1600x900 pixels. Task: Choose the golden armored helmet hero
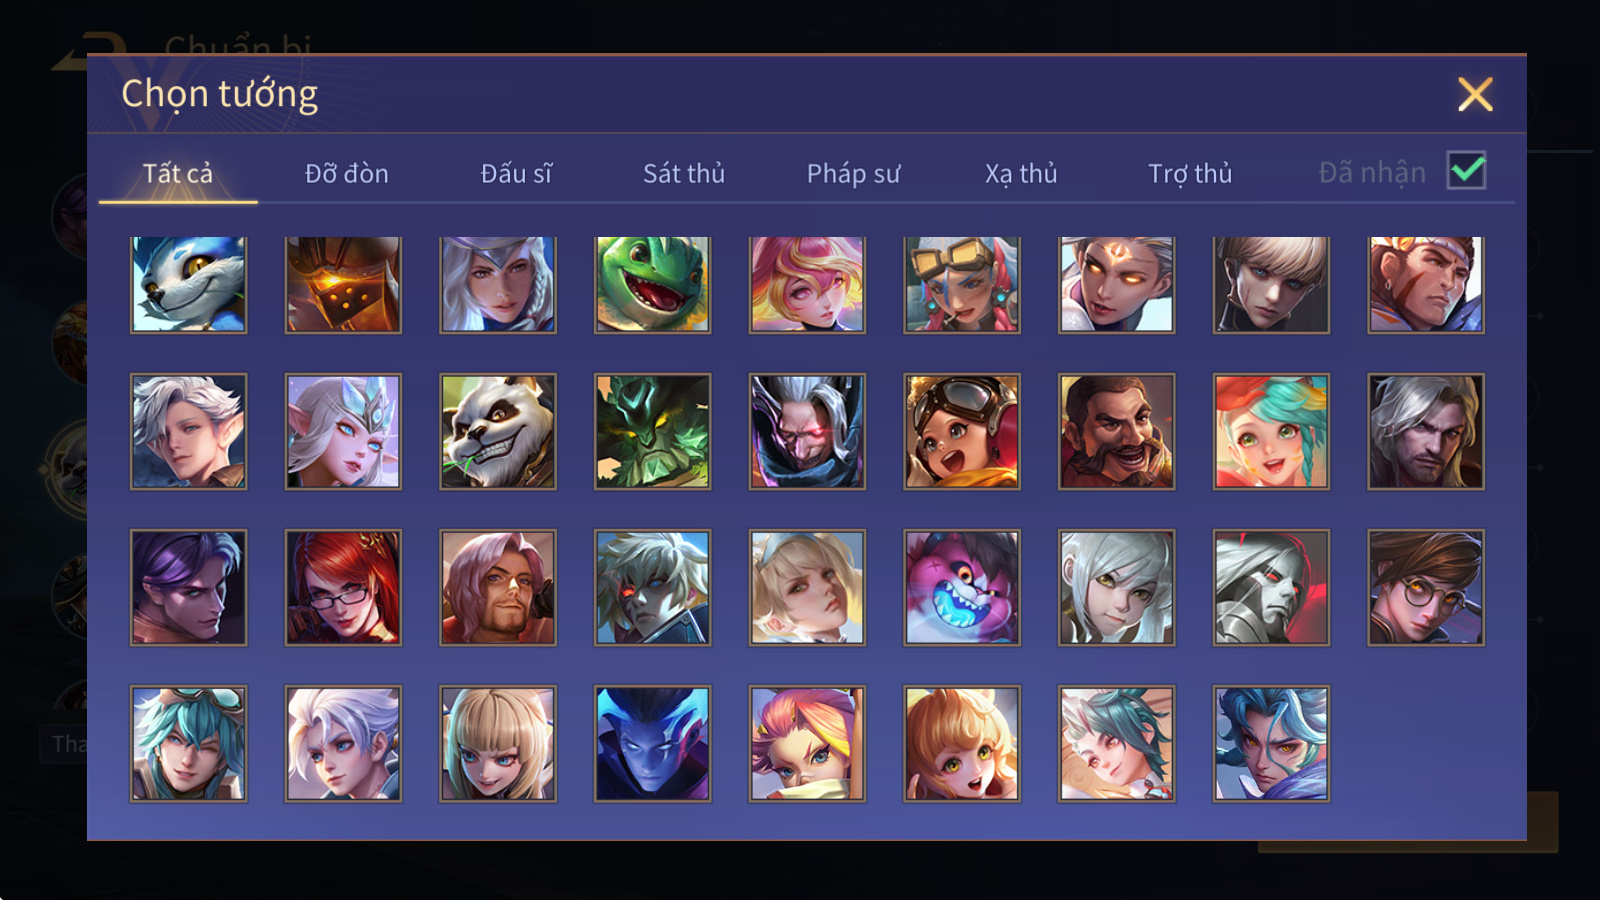(x=343, y=284)
